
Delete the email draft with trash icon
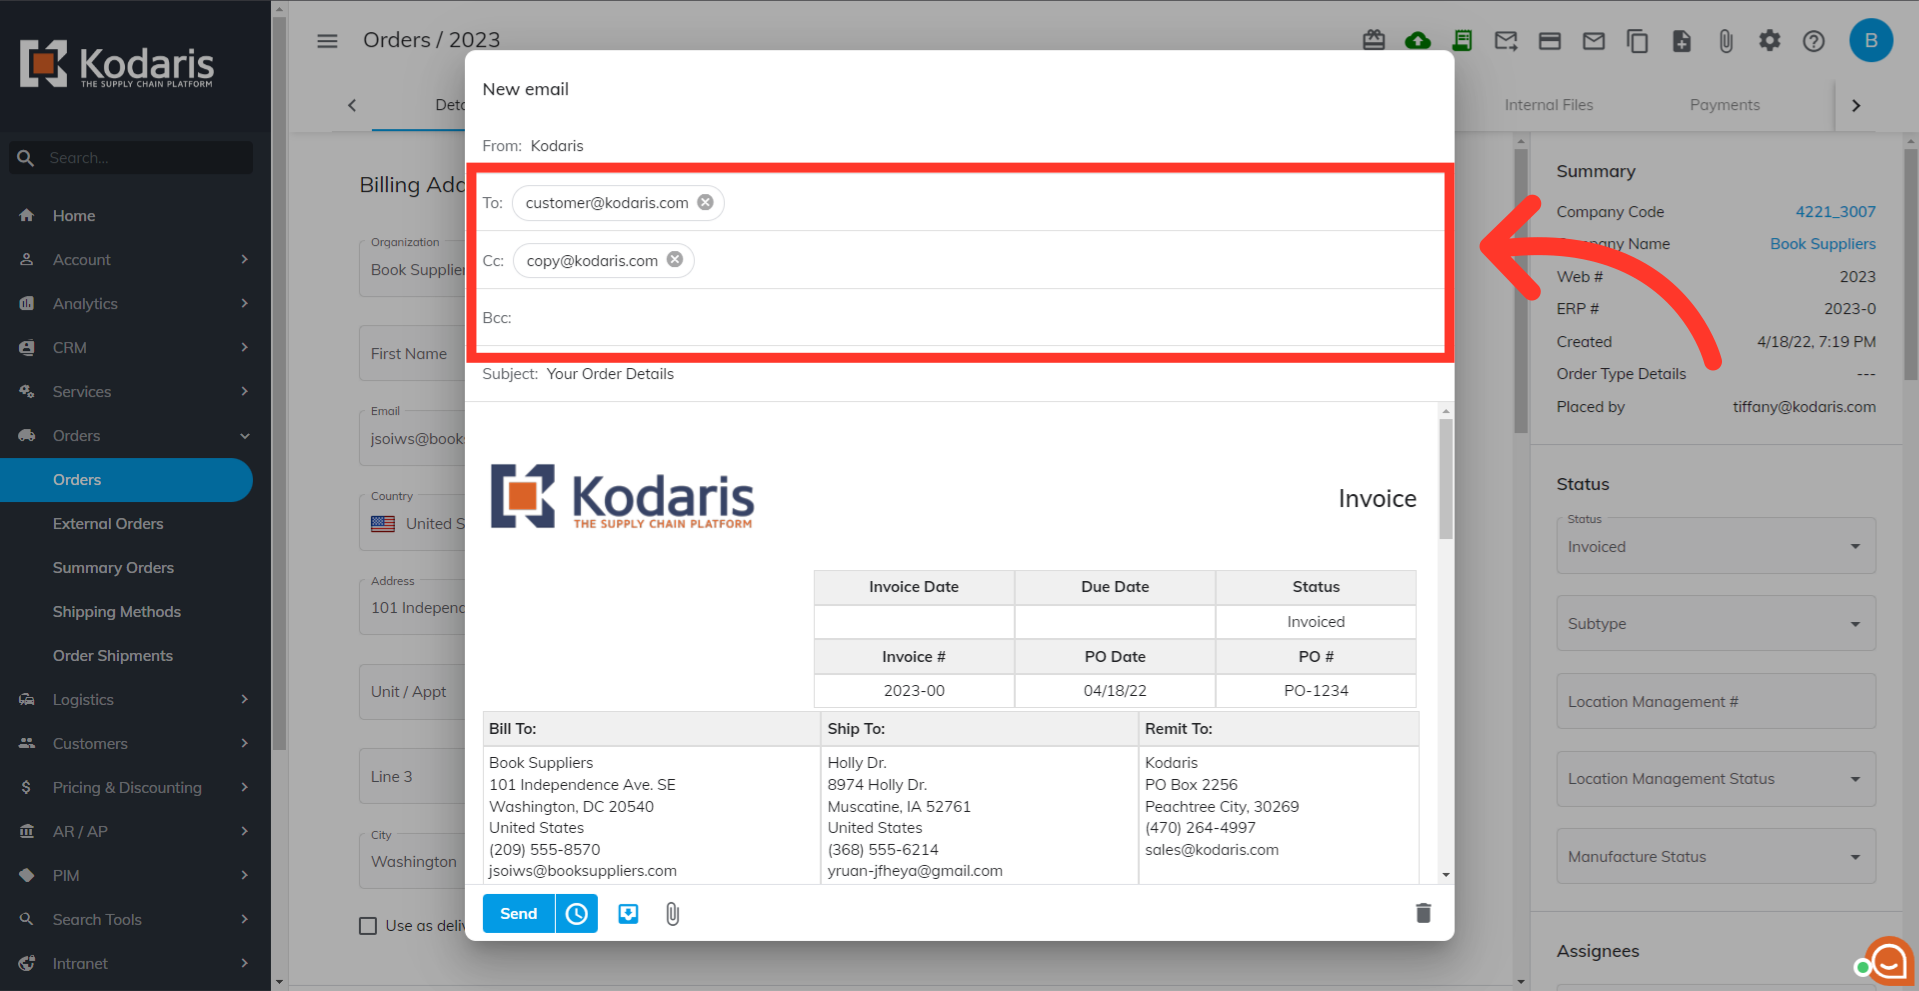pyautogui.click(x=1423, y=913)
